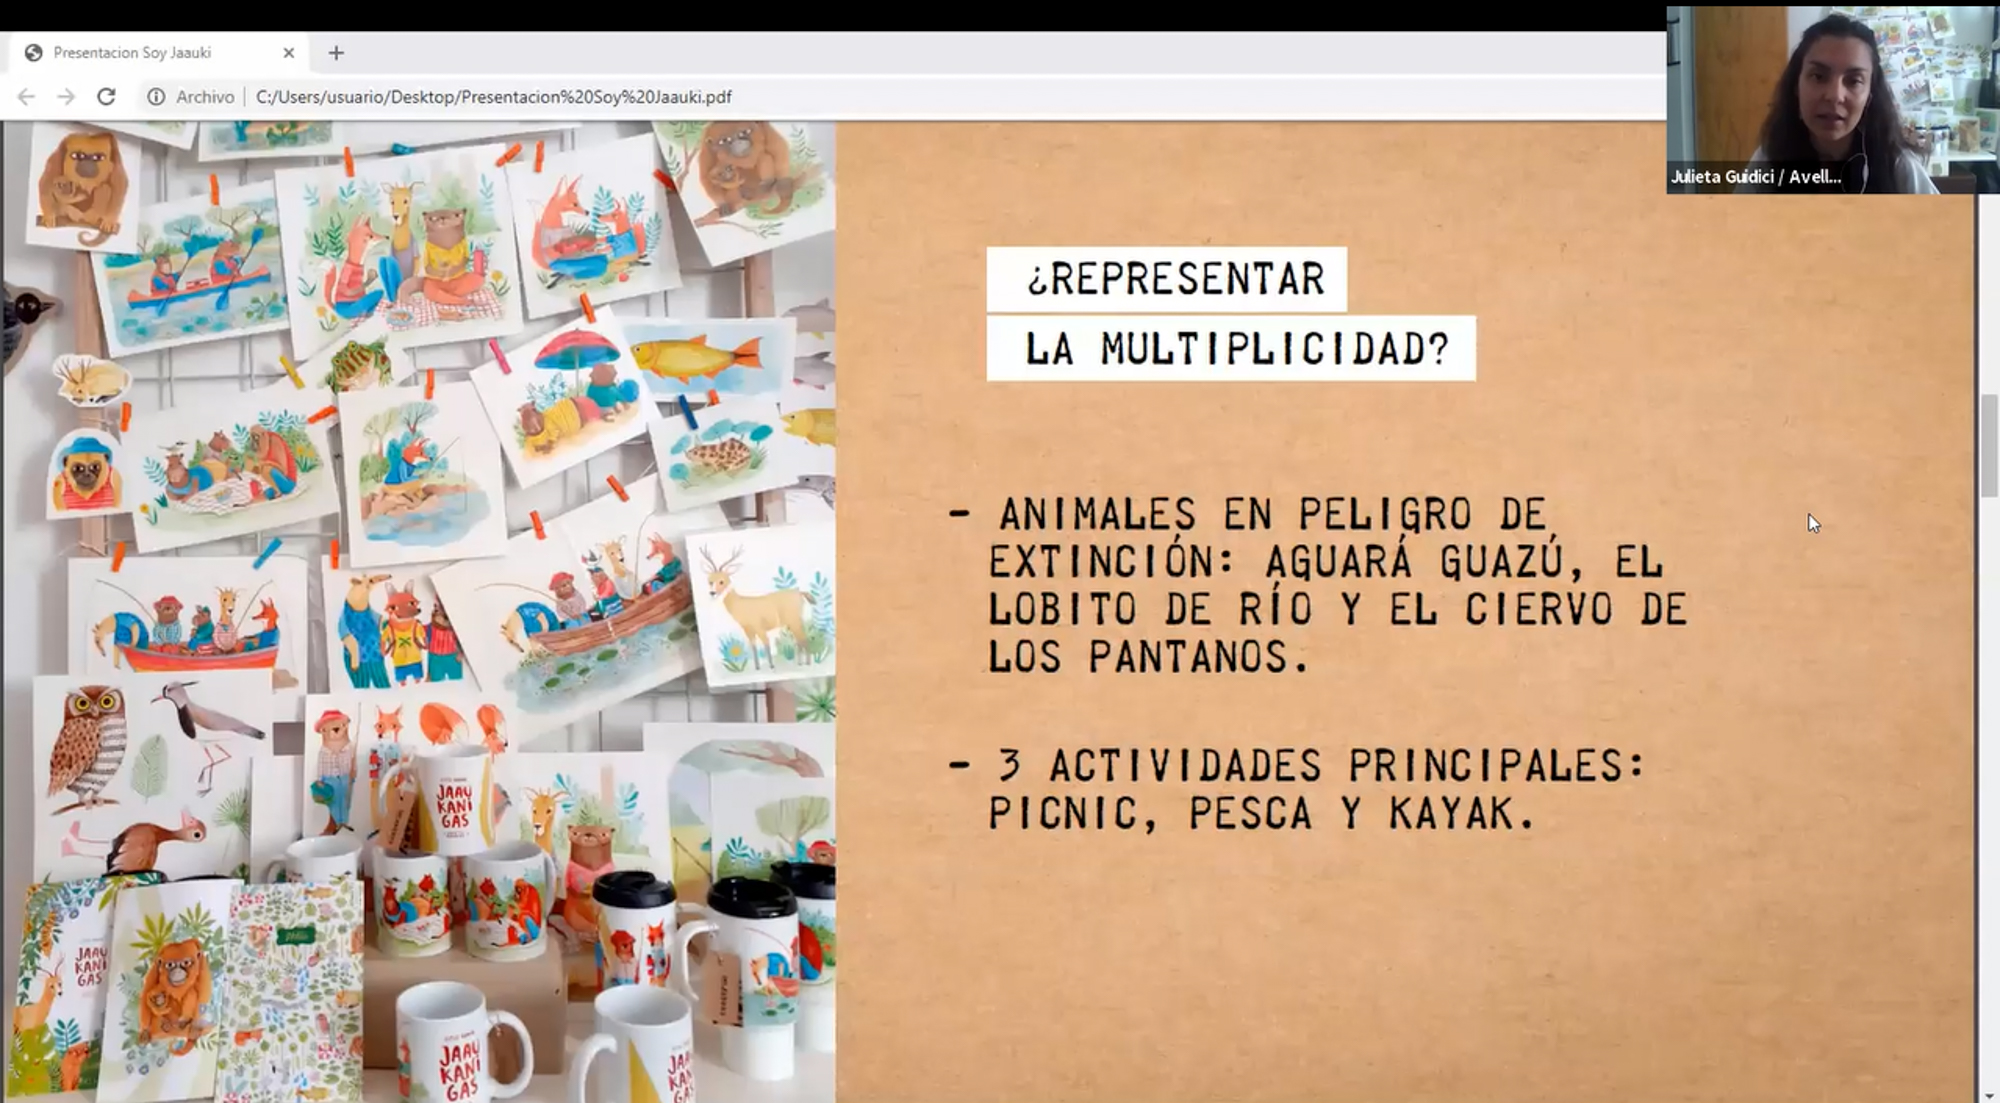Screen dimensions: 2000x1103
Task: Click the ¿REPRESENTAR title box
Action: coord(1166,279)
